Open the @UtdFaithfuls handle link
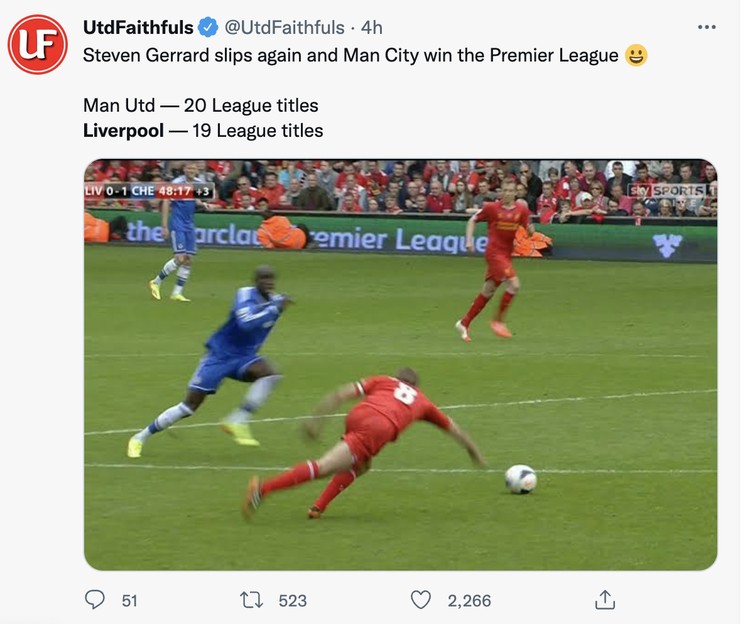This screenshot has height=624, width=750. coord(284,28)
